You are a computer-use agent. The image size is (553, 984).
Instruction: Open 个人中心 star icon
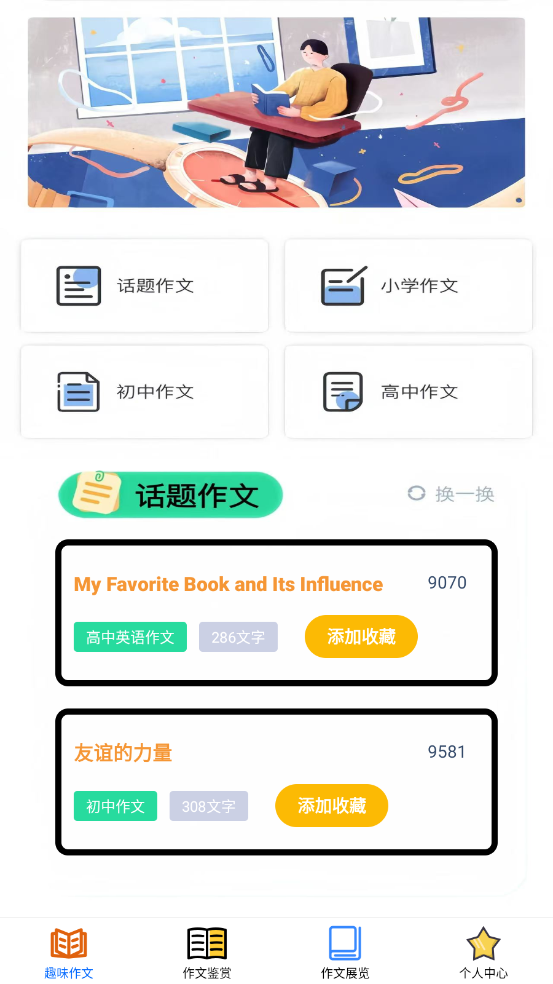click(x=483, y=944)
